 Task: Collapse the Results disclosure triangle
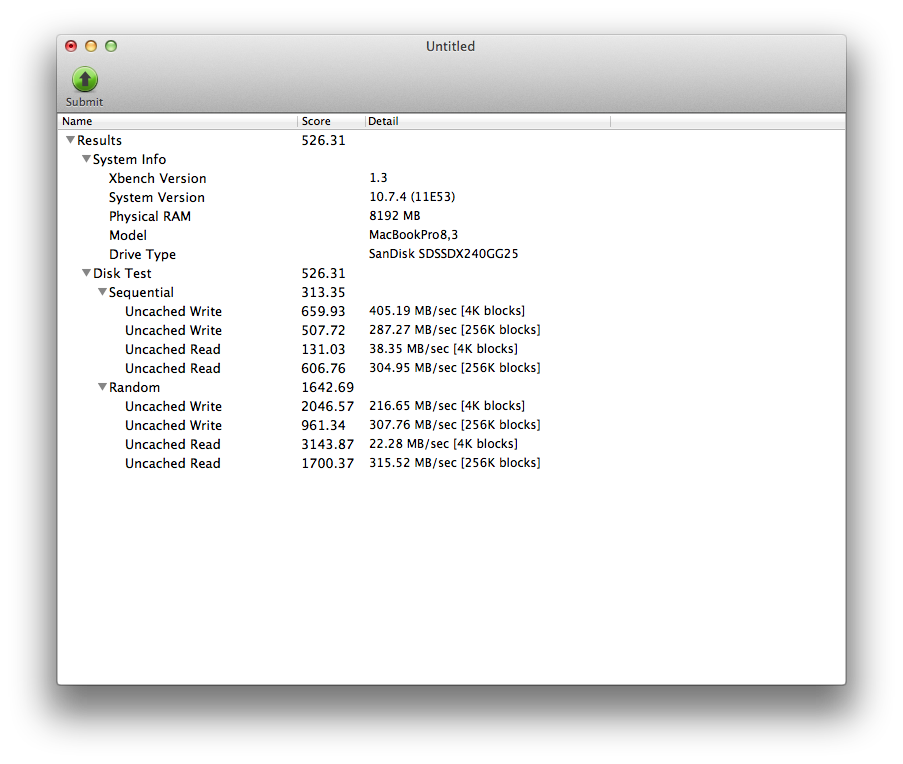point(70,140)
